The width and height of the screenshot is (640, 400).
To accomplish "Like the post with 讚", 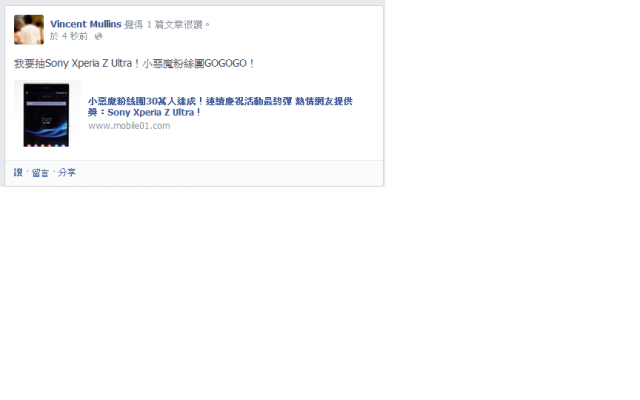I will 18,173.
